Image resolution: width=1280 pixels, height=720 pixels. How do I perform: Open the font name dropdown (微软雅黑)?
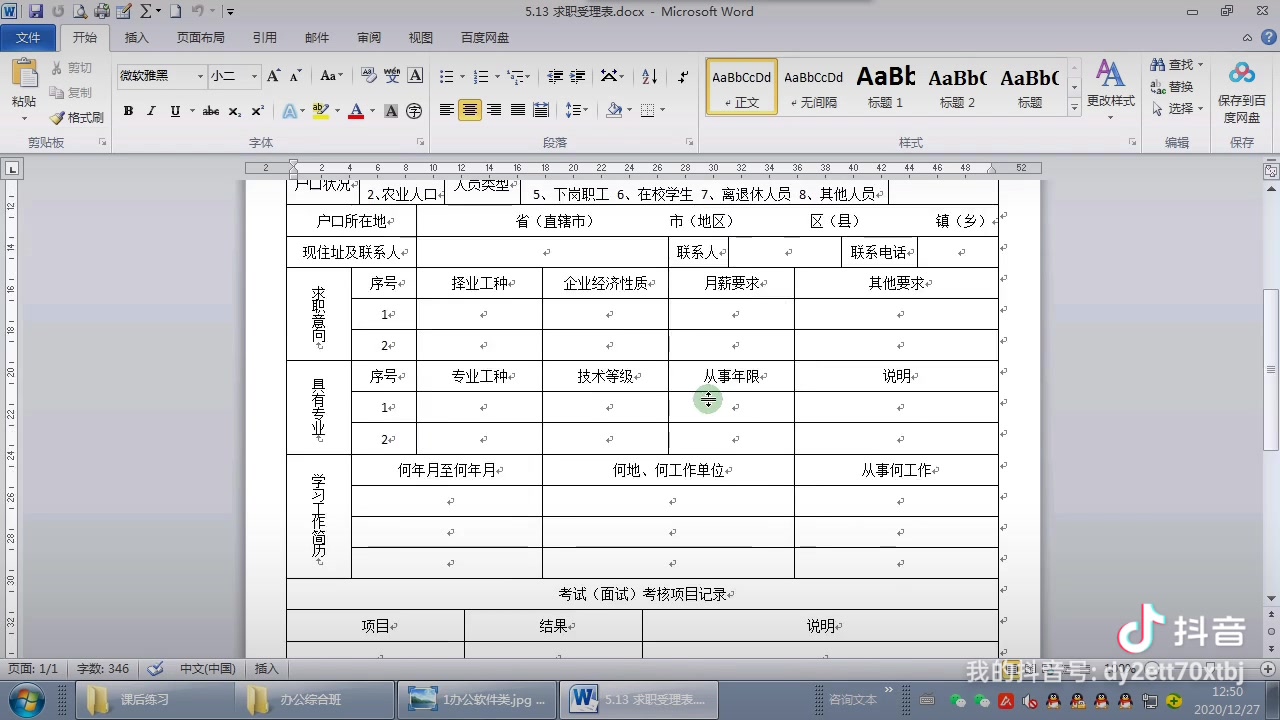200,76
